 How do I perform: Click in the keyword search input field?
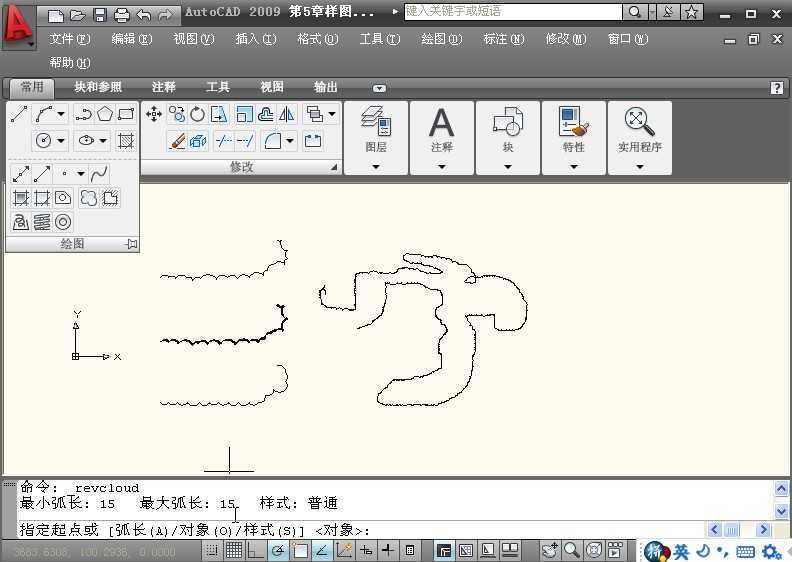click(513, 12)
